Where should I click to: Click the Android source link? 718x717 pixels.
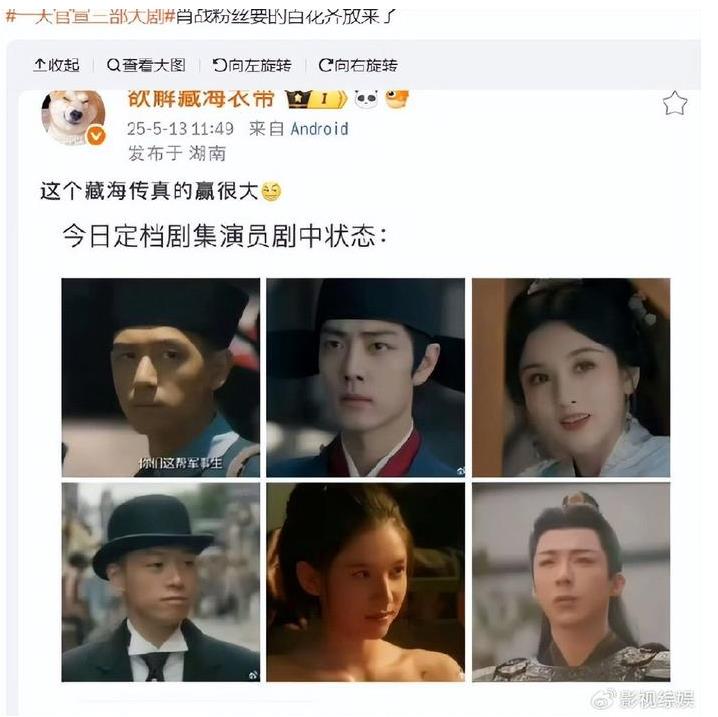(x=319, y=129)
